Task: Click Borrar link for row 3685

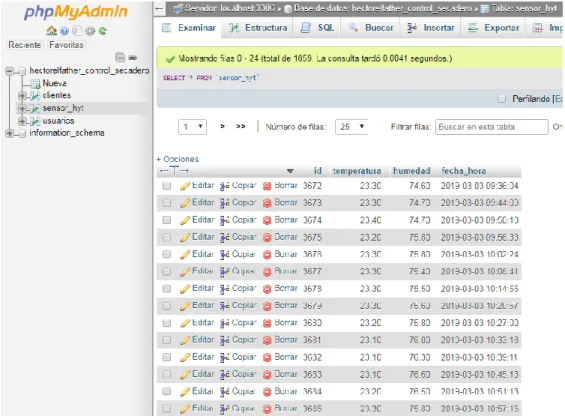Action: pyautogui.click(x=286, y=409)
